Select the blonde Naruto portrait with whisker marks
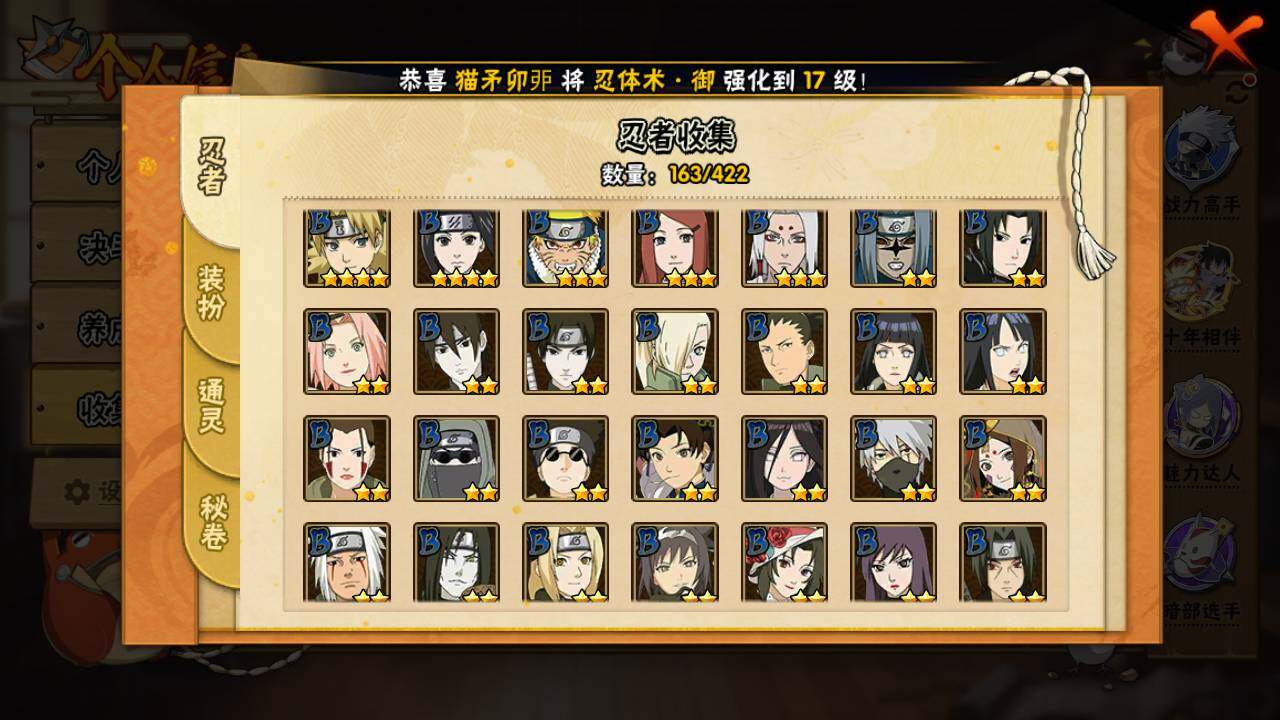This screenshot has height=720, width=1280. point(565,249)
